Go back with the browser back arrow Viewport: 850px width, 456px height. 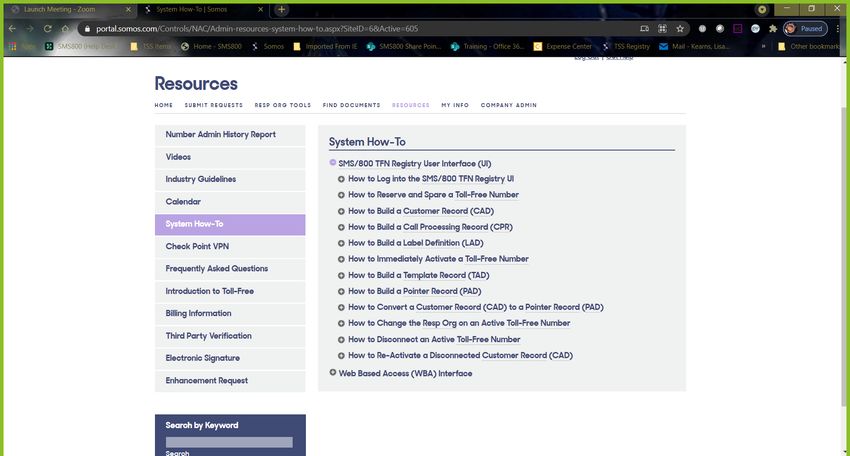coord(12,29)
